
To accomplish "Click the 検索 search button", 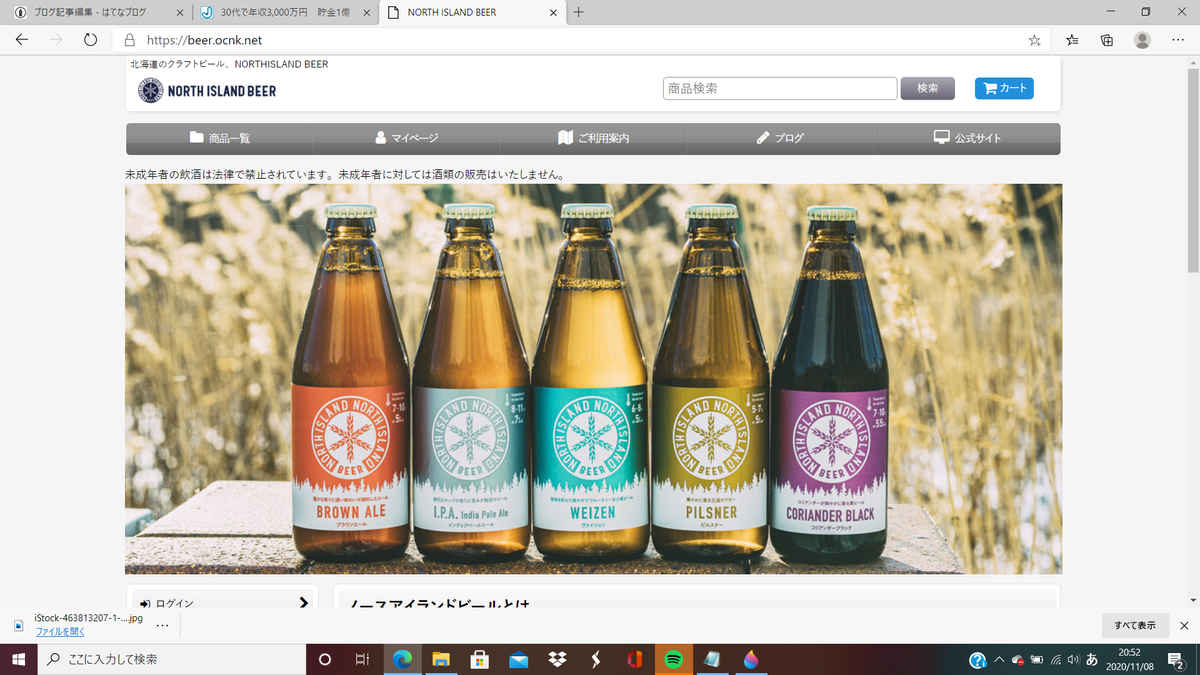I will click(x=927, y=88).
